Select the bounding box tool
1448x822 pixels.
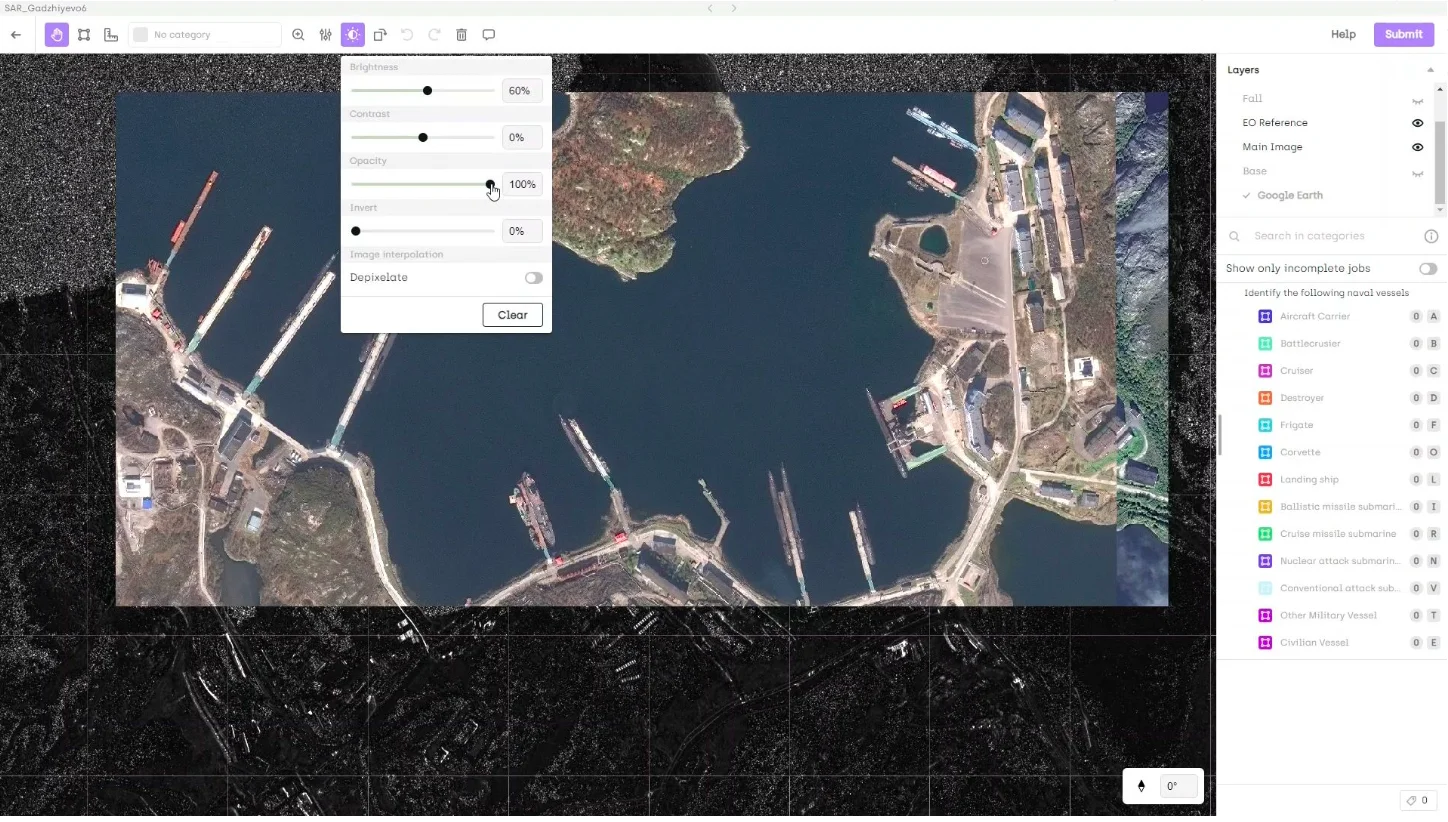(x=84, y=35)
